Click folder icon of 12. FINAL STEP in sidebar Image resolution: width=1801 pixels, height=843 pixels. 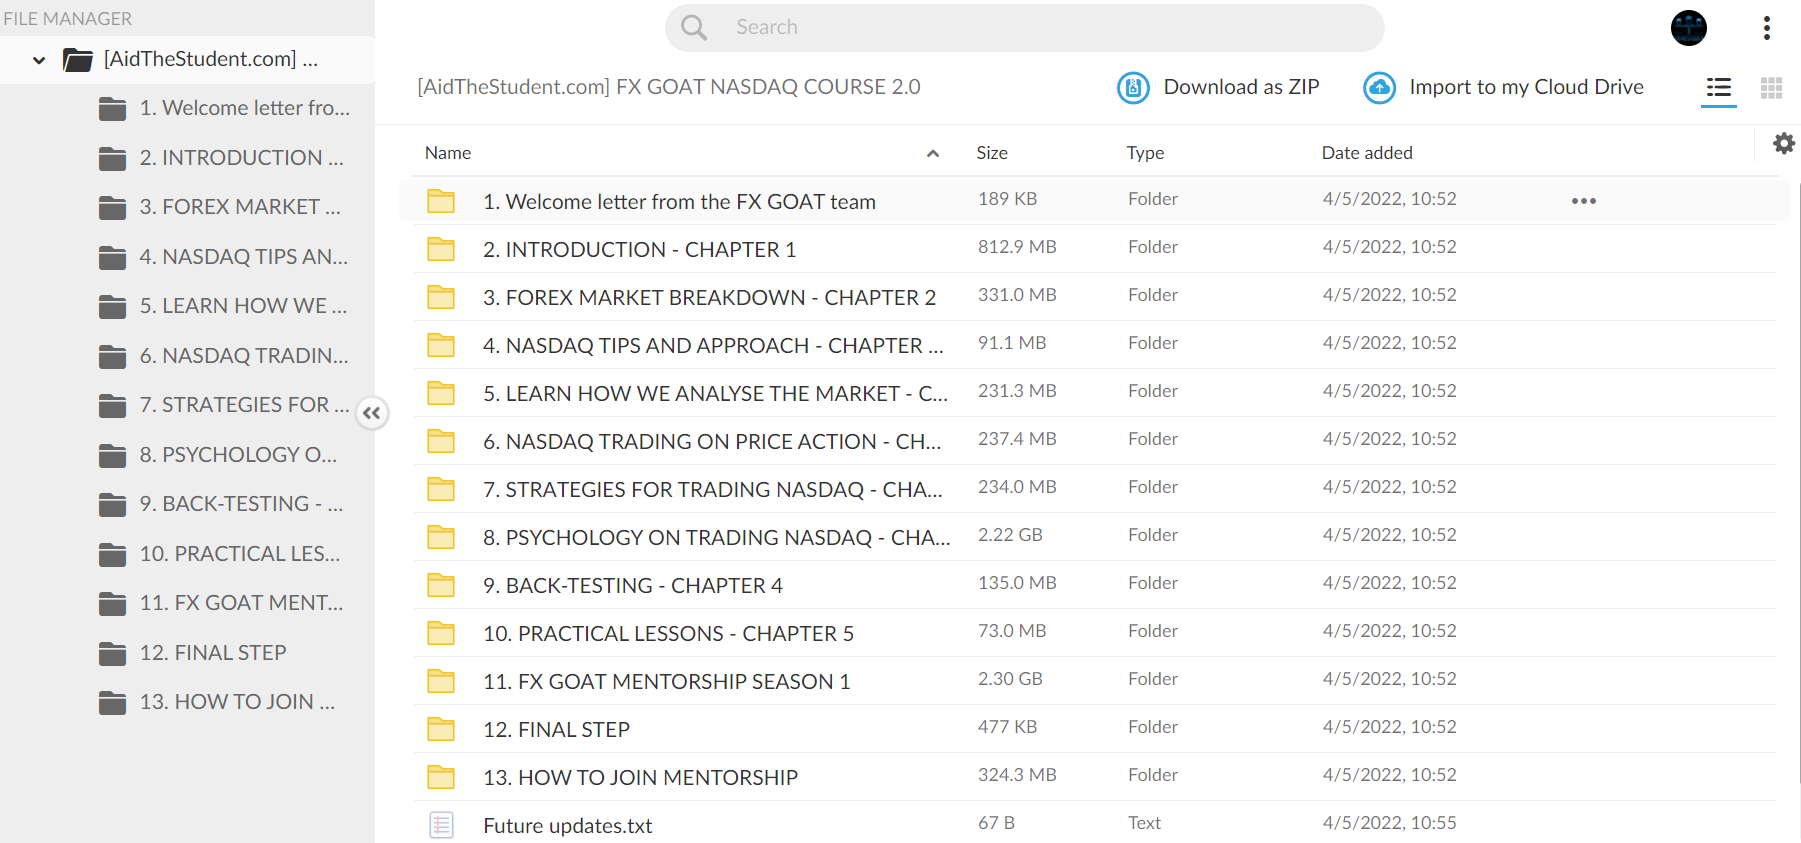113,653
